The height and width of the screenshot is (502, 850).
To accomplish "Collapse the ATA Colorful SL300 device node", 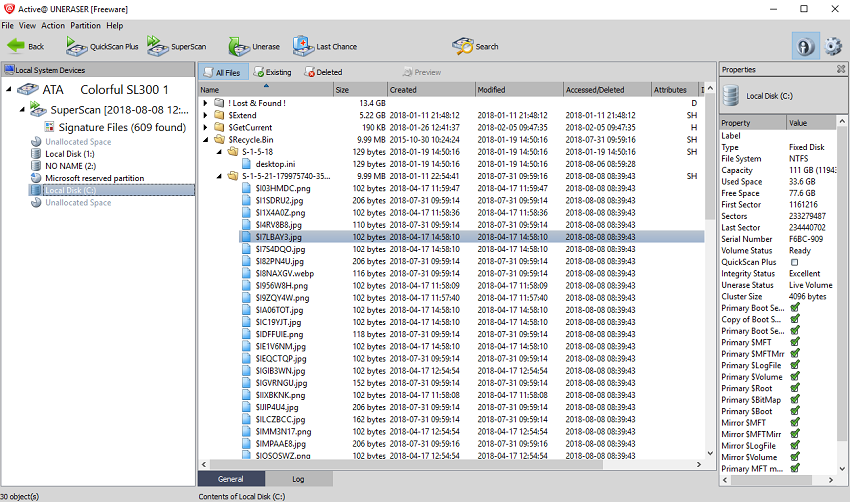I will 9,89.
